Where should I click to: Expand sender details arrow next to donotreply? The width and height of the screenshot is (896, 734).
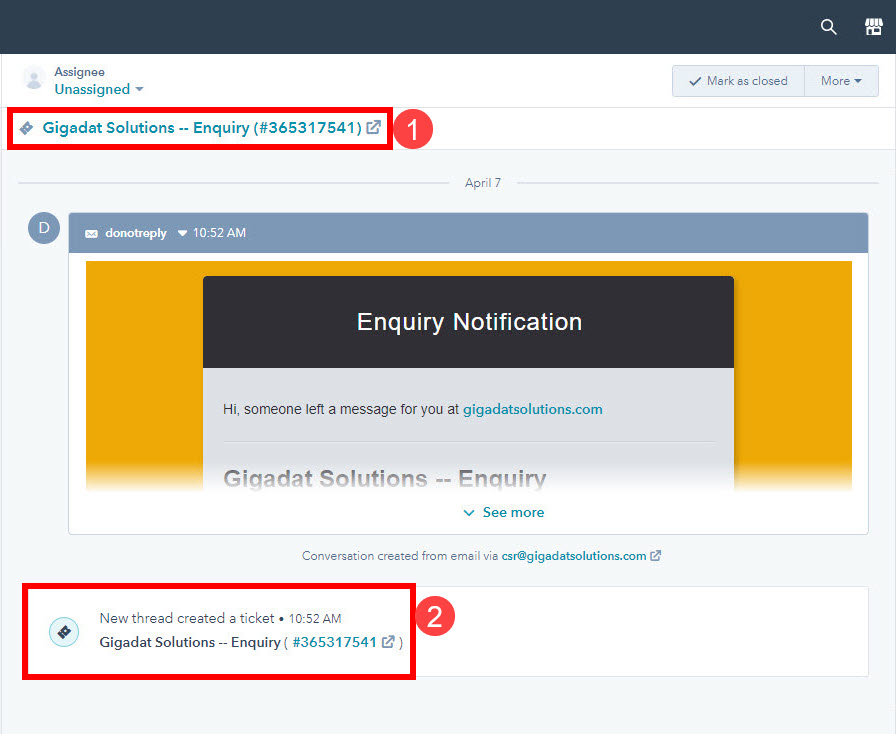pos(182,233)
